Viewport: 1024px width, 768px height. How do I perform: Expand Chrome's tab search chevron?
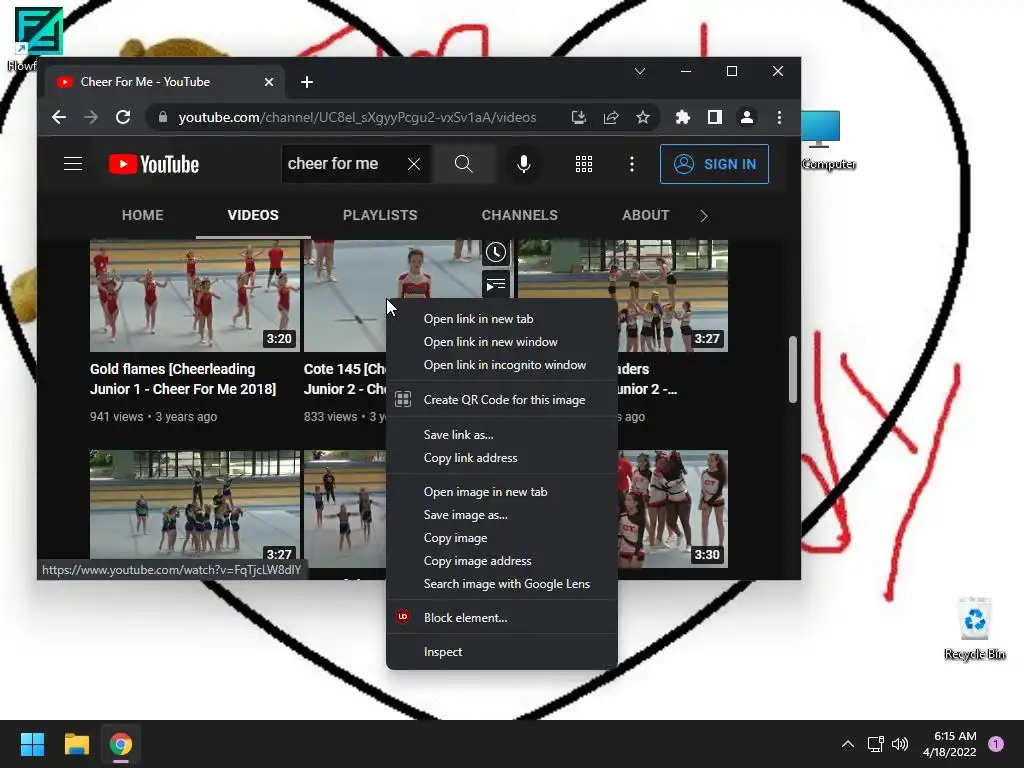coord(640,71)
